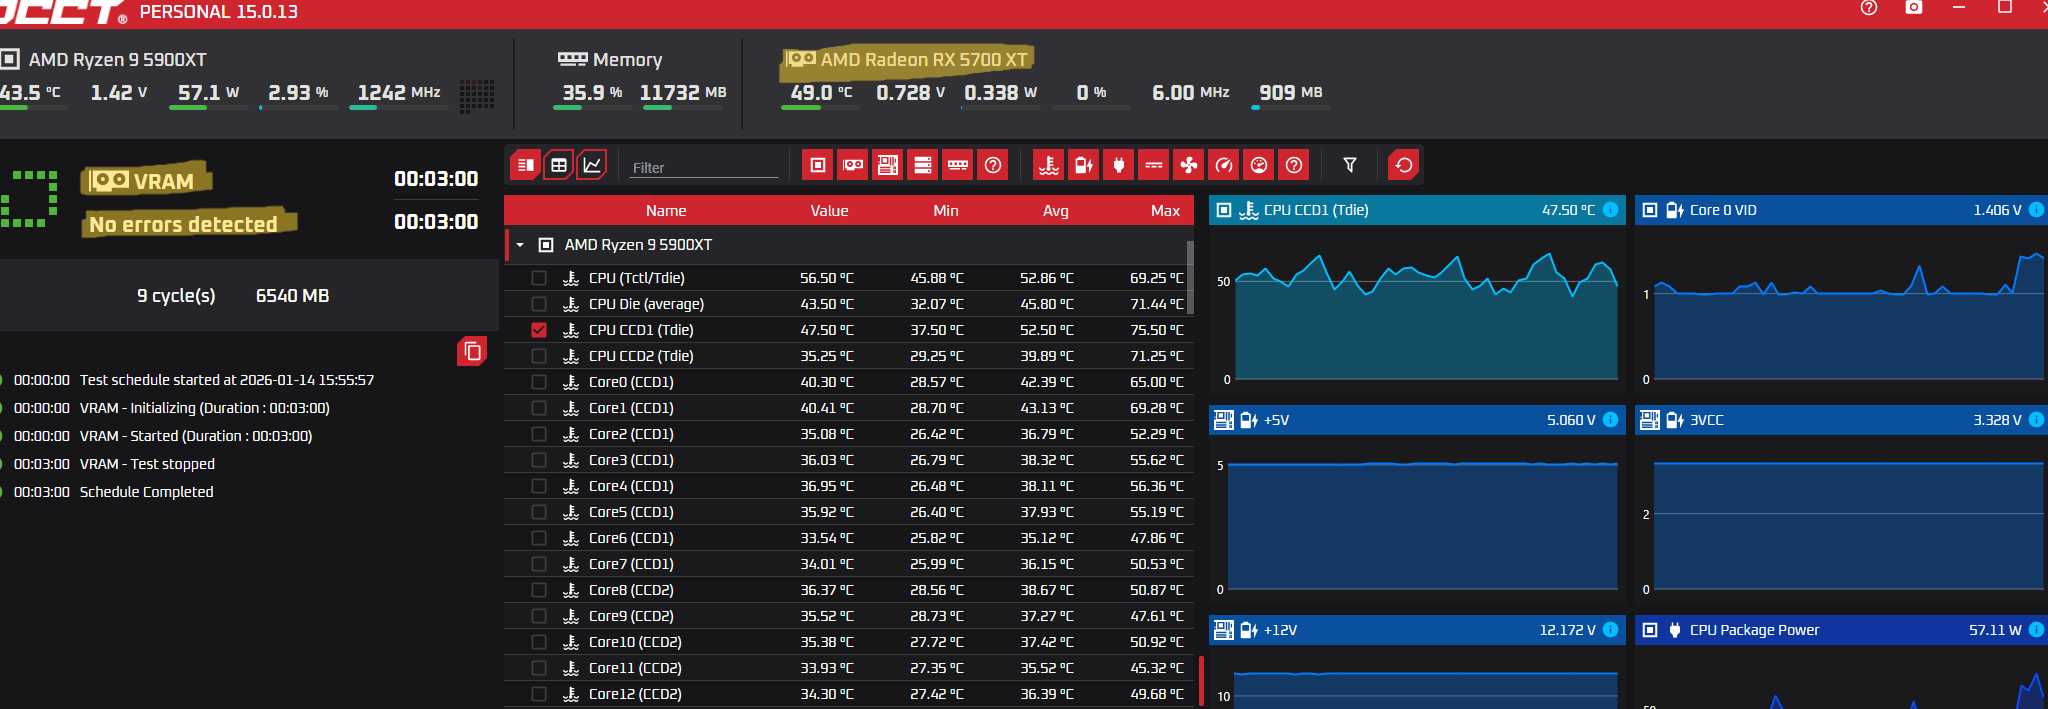Check Core8 (CCD2) checkbox
Screen dimensions: 2048x709
click(x=539, y=590)
